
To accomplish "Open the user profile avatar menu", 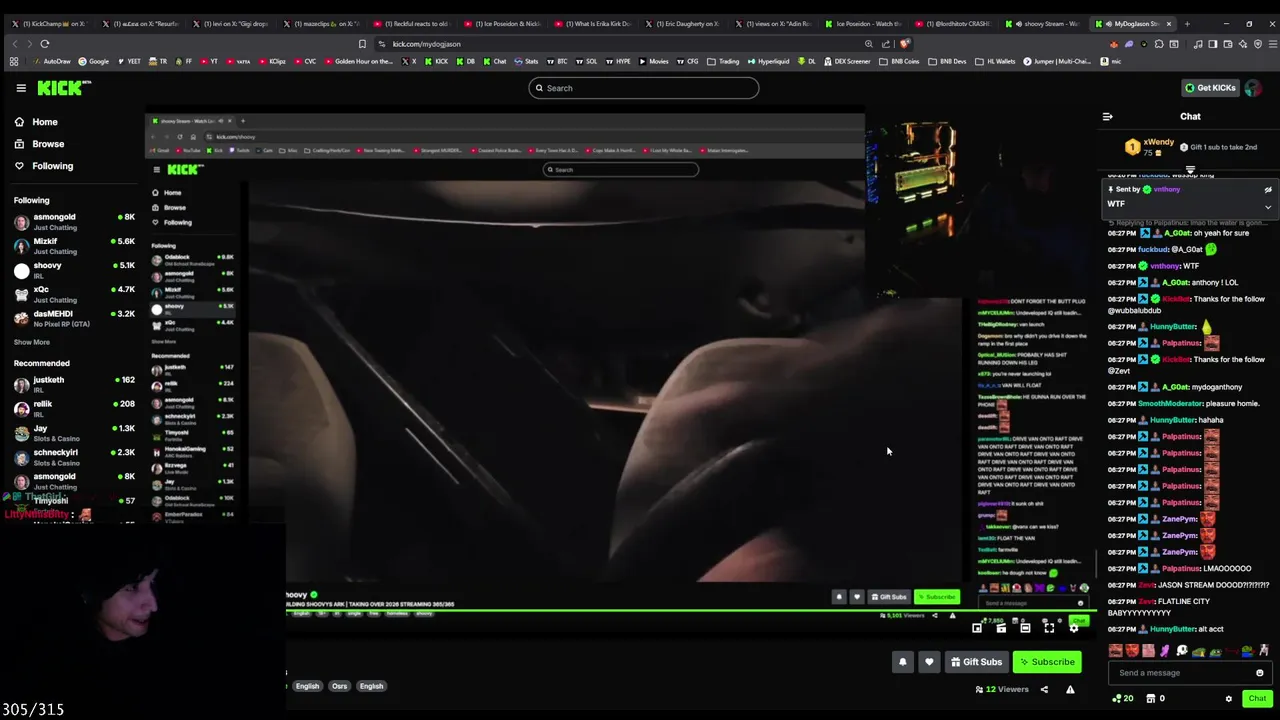I will click(x=1253, y=88).
